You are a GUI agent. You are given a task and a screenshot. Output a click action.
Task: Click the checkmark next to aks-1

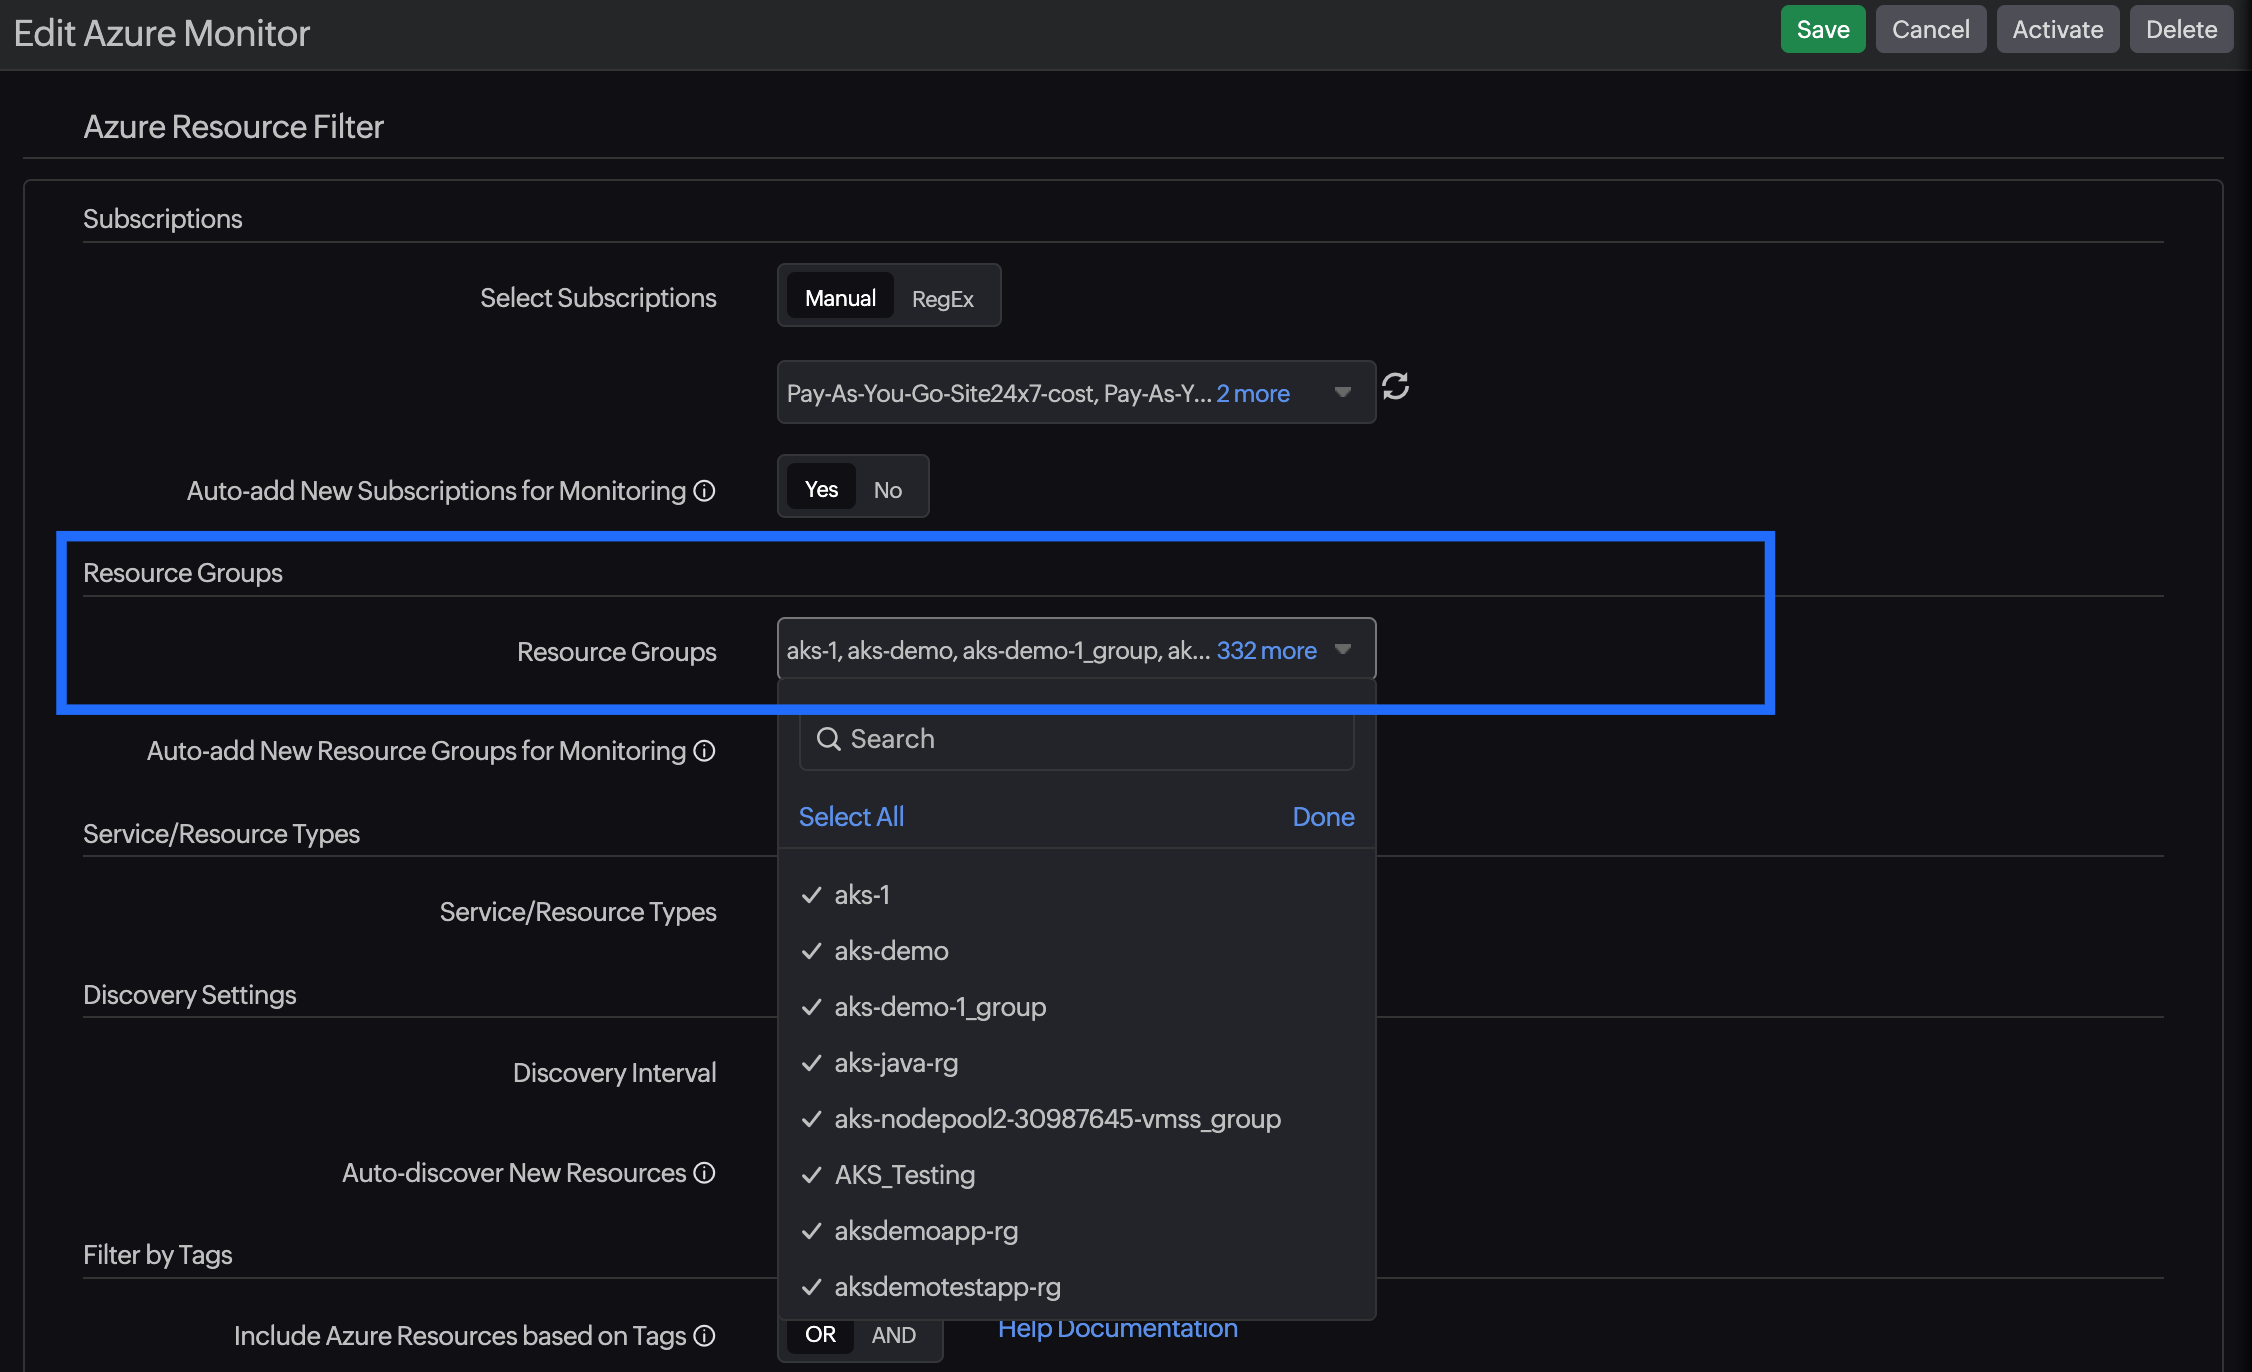pyautogui.click(x=811, y=895)
